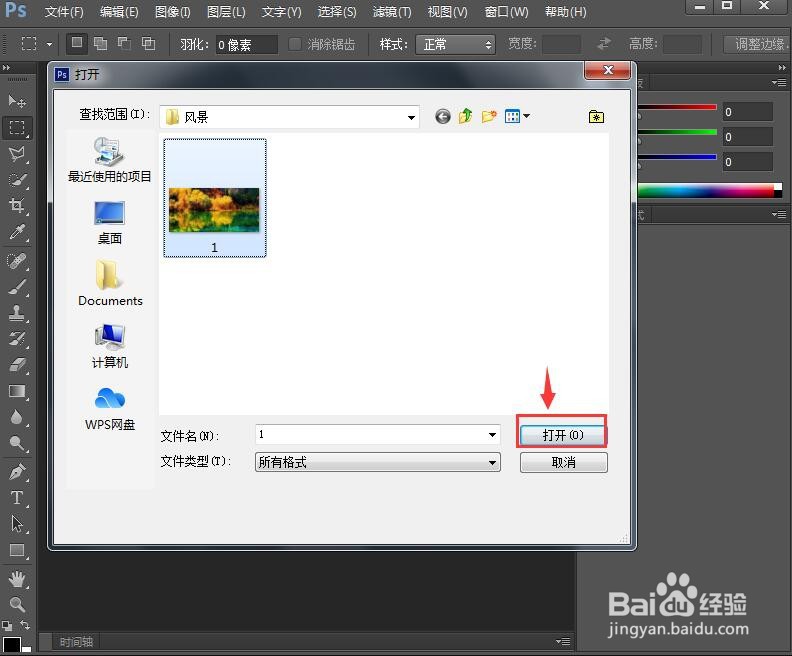This screenshot has width=792, height=656.
Task: Select the Healing Brush tool
Action: click(x=17, y=261)
